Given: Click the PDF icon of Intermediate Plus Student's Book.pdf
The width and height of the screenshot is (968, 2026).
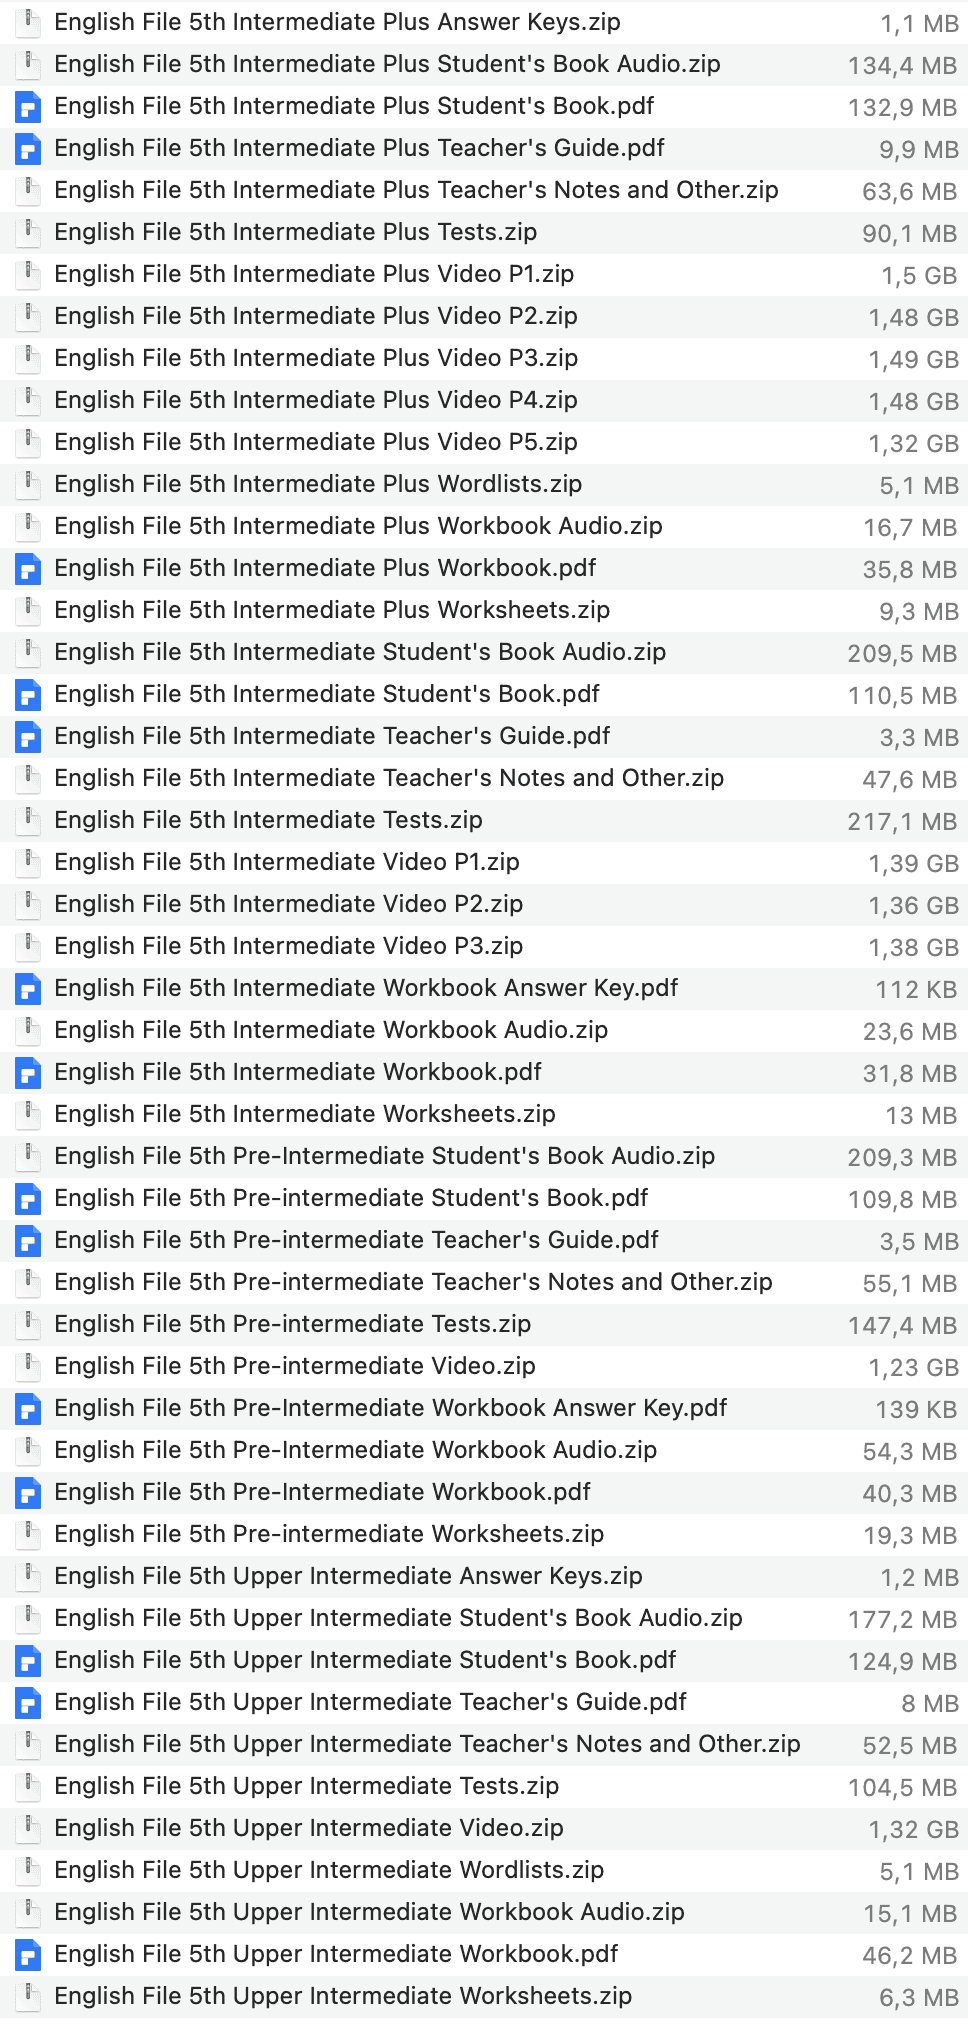Looking at the screenshot, I should click(29, 106).
